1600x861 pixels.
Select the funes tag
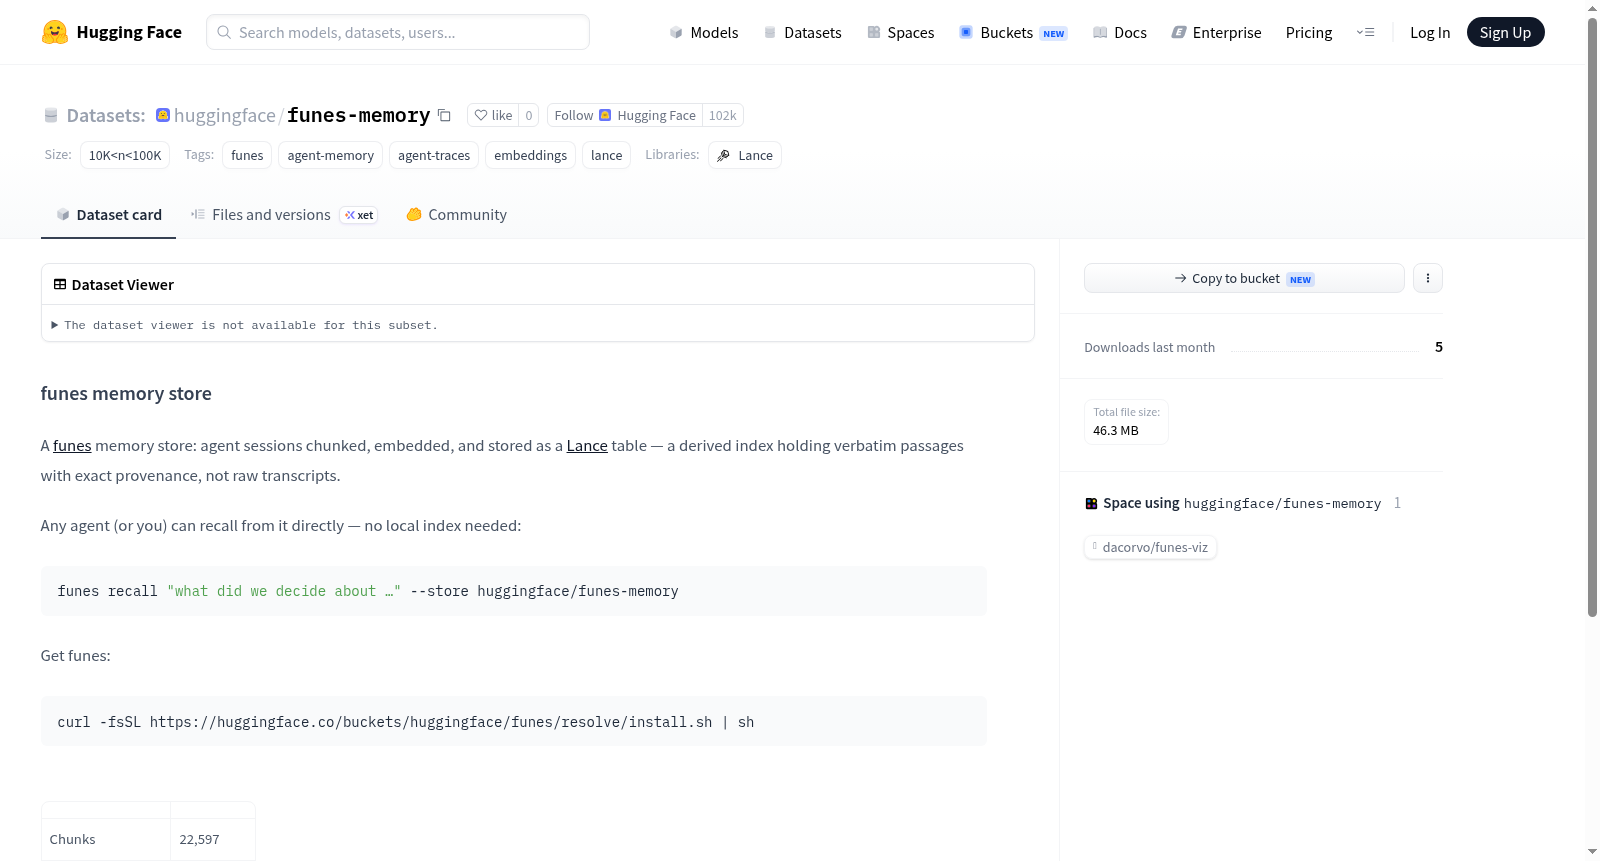click(x=247, y=155)
